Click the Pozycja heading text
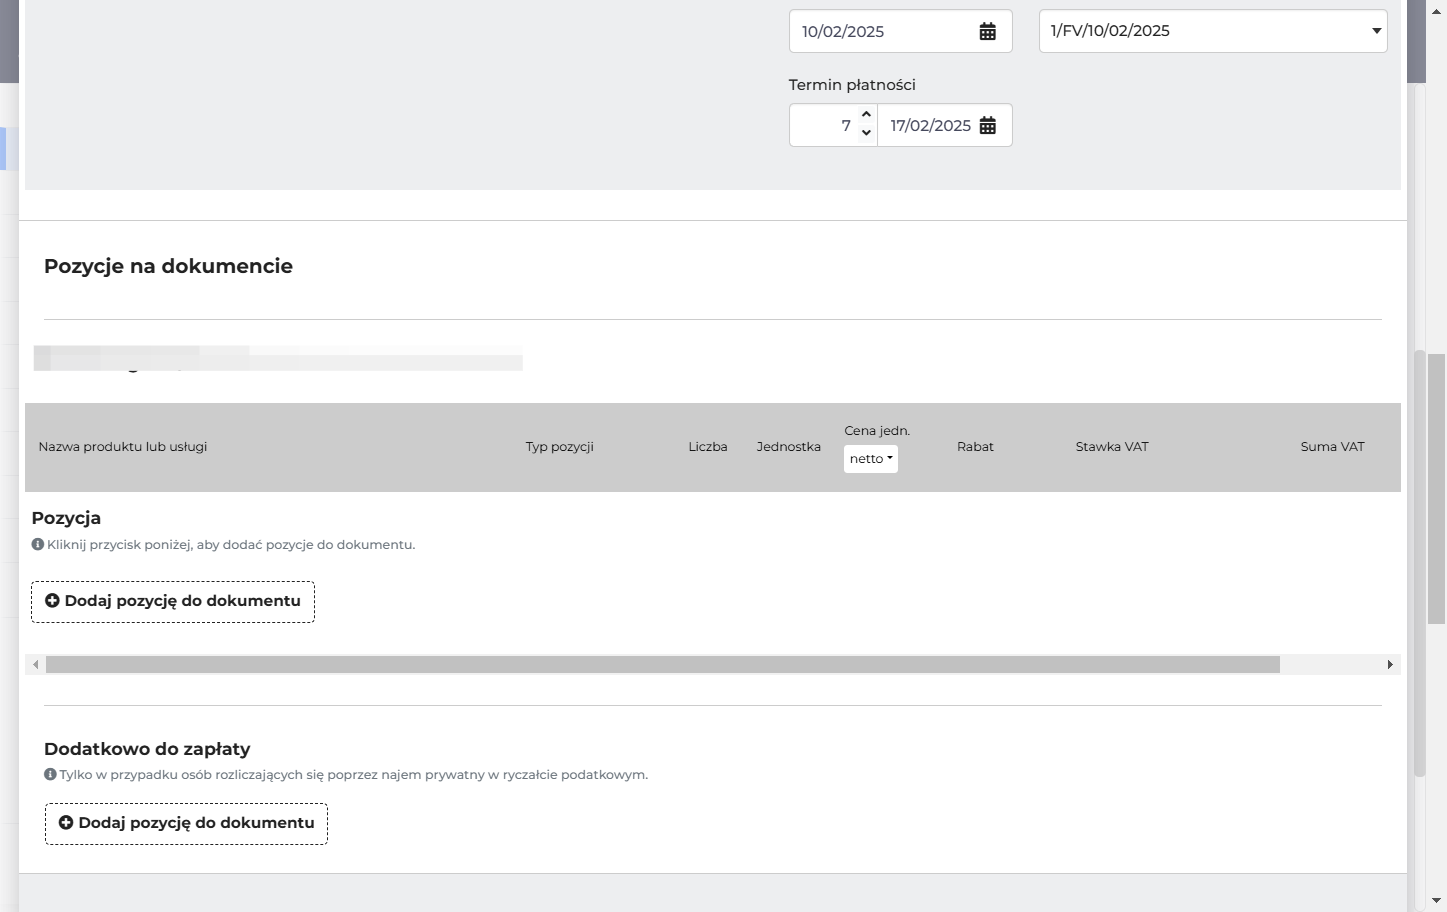Viewport: 1447px width, 912px height. [66, 518]
